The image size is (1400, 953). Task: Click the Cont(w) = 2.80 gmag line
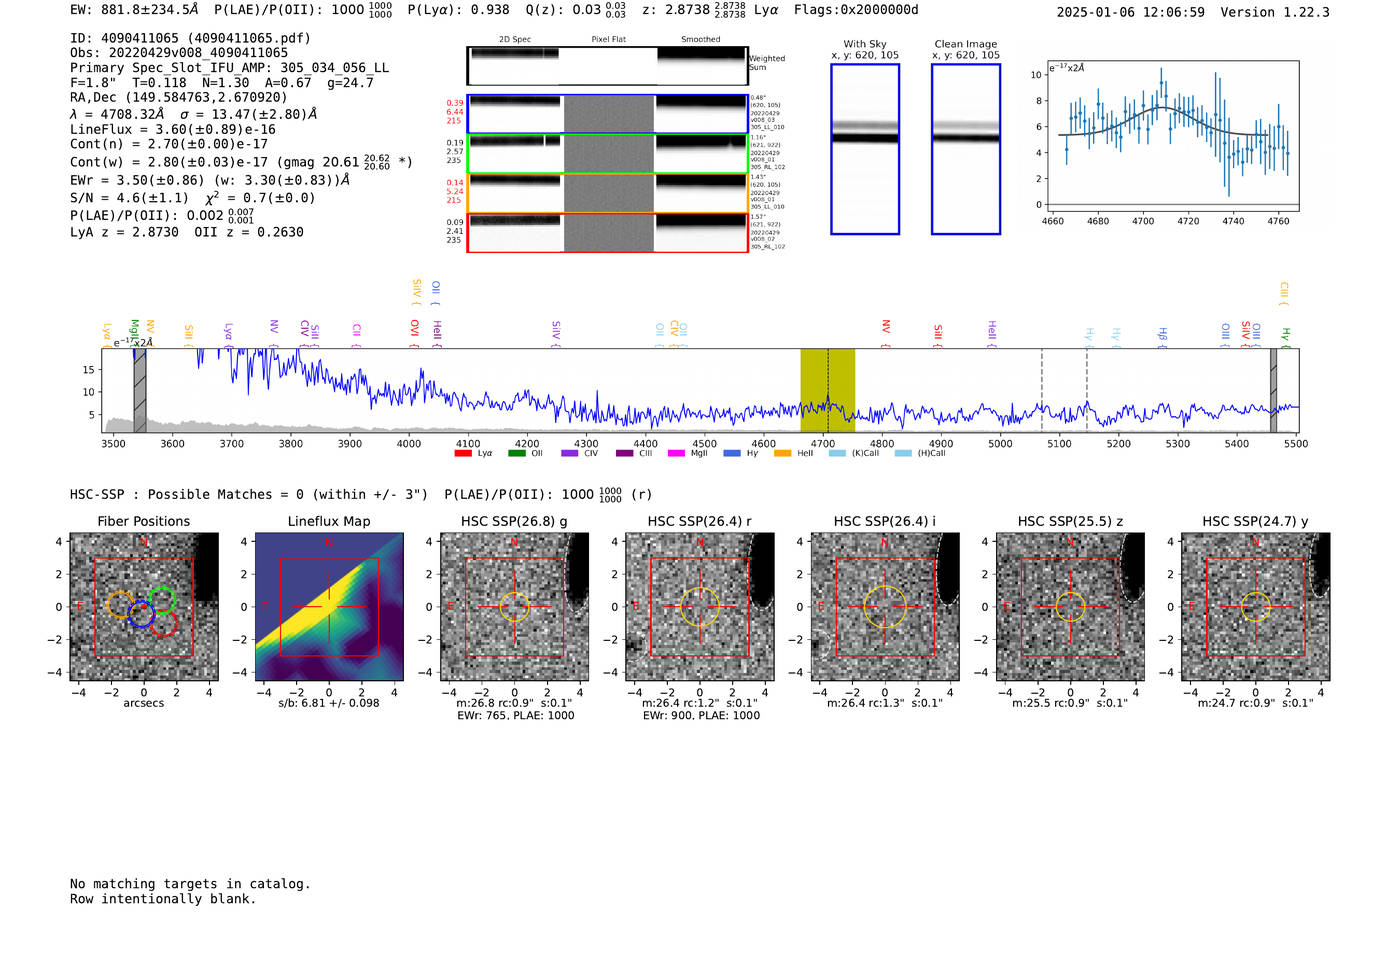tap(241, 161)
